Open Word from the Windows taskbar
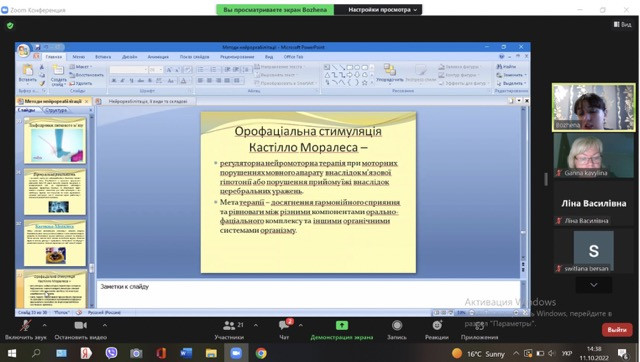The width and height of the screenshot is (640, 362). click(x=186, y=353)
